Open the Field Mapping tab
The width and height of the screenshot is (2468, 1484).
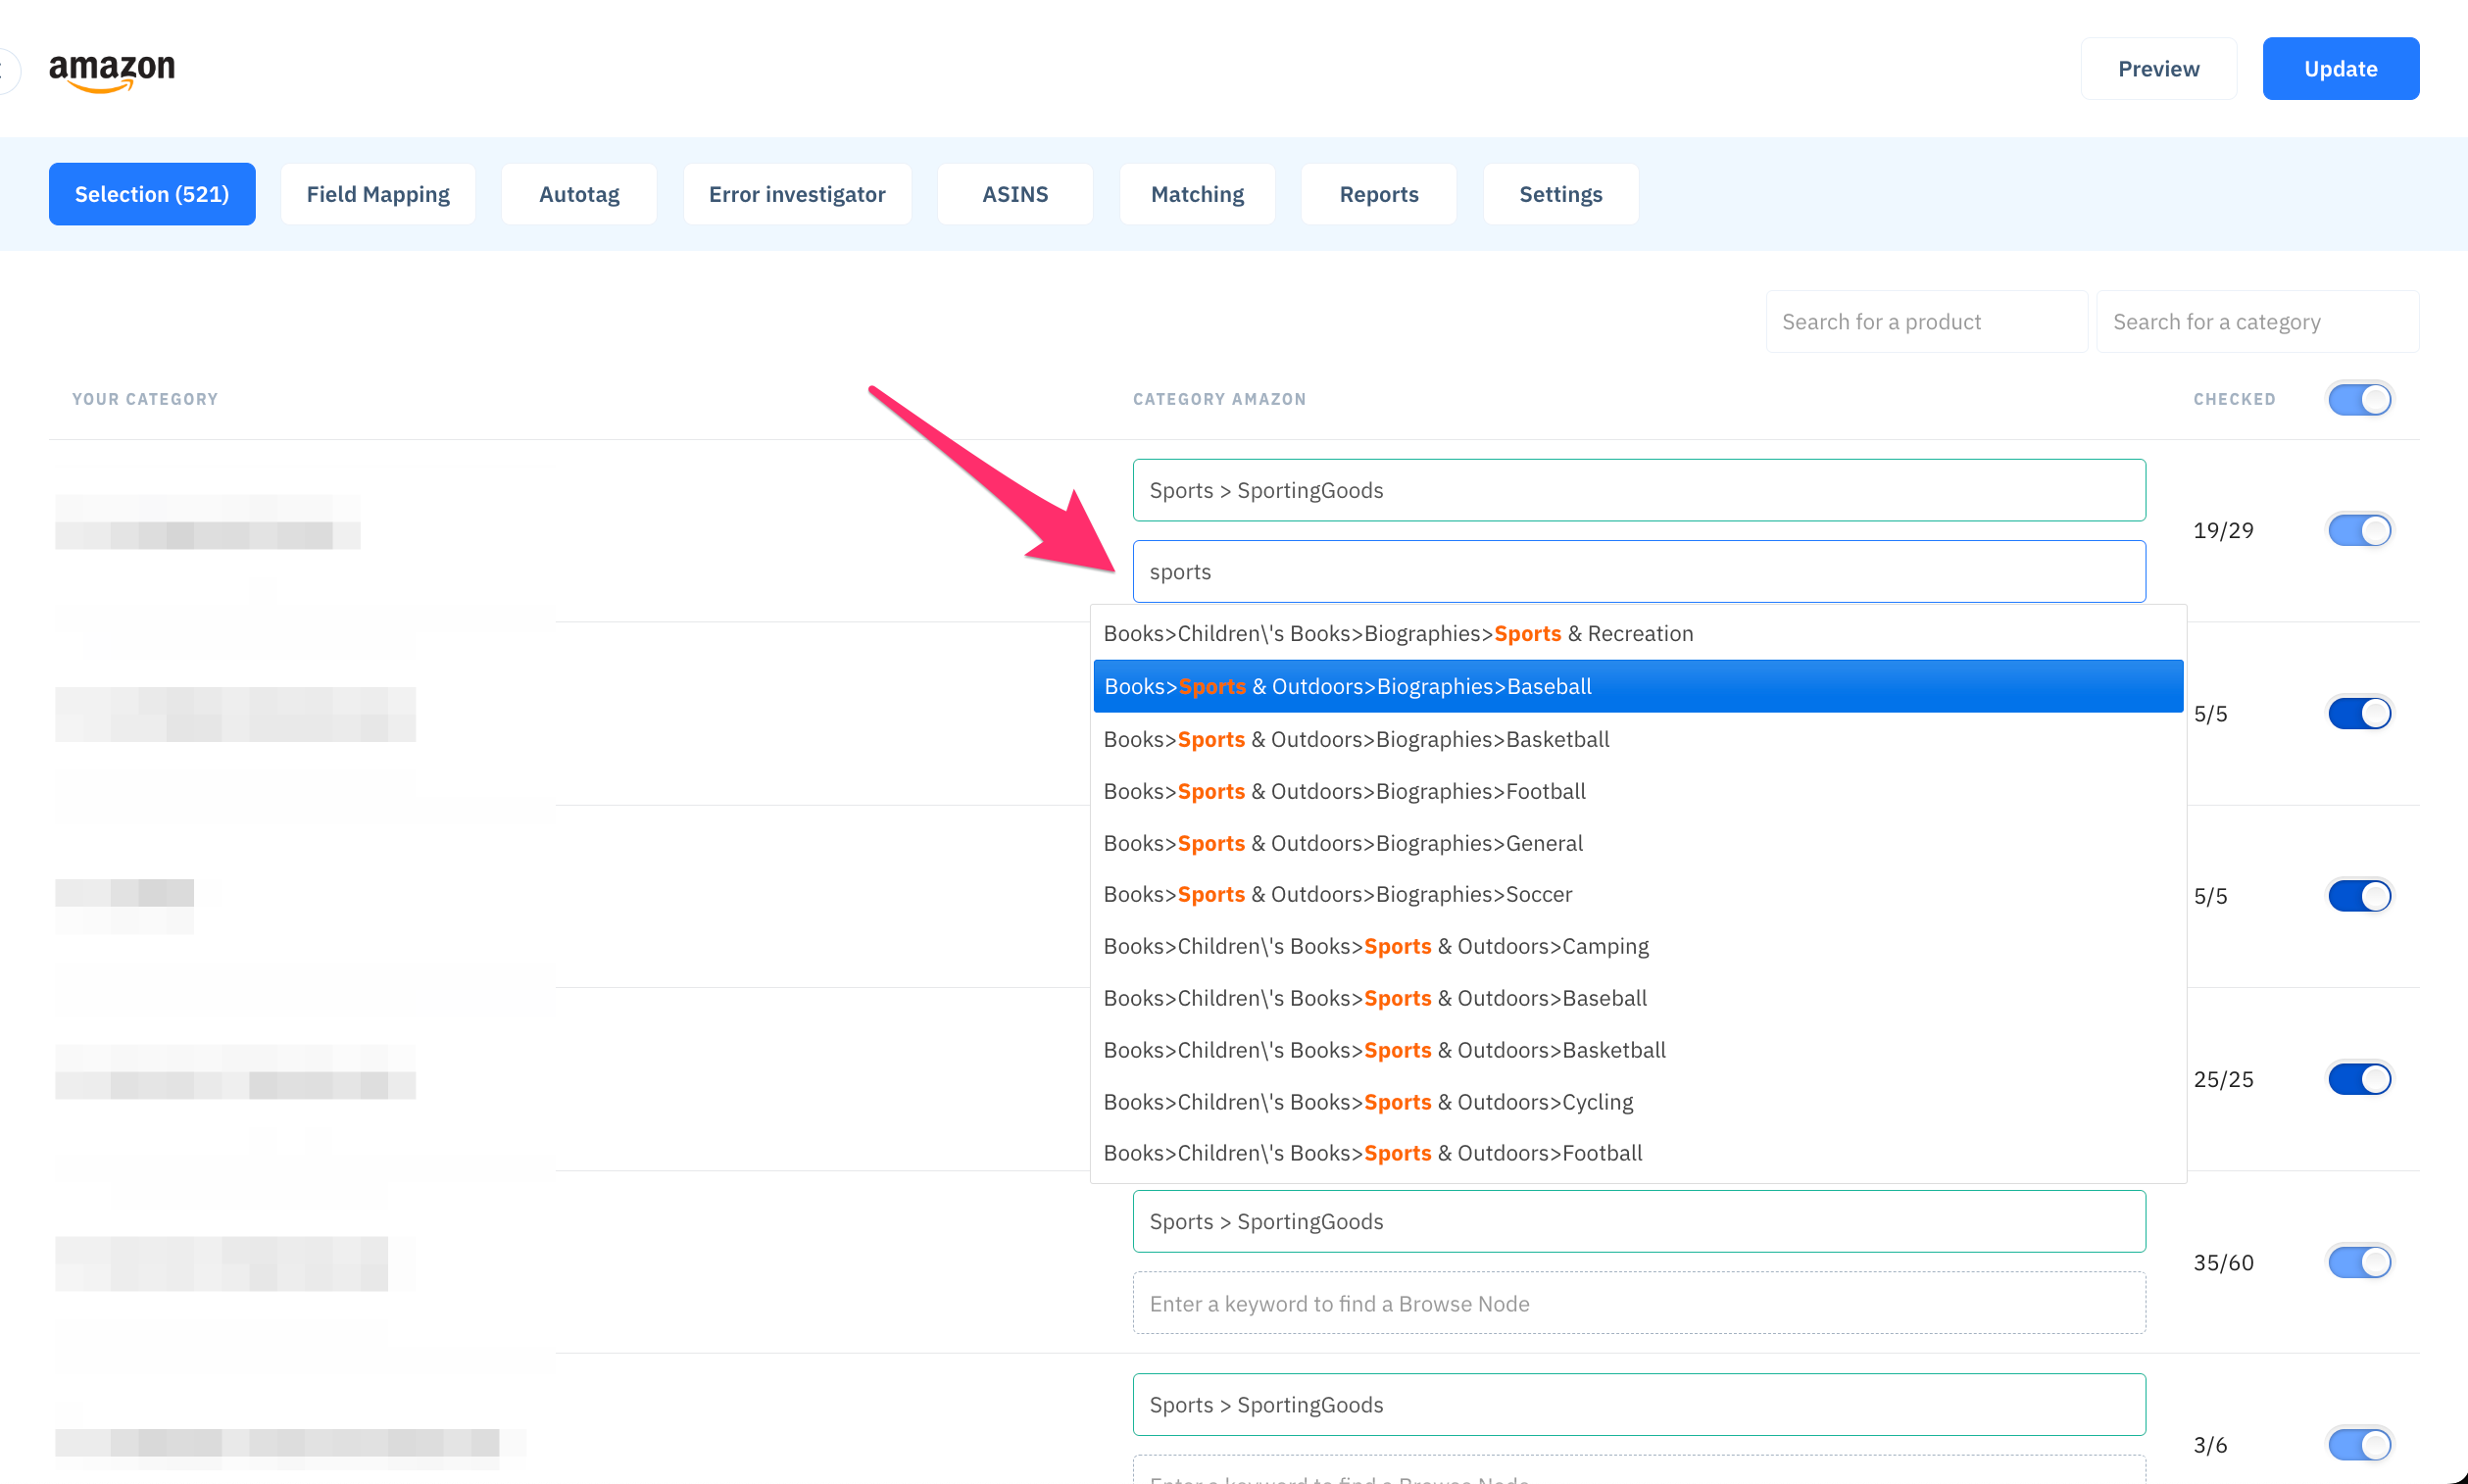[x=378, y=194]
